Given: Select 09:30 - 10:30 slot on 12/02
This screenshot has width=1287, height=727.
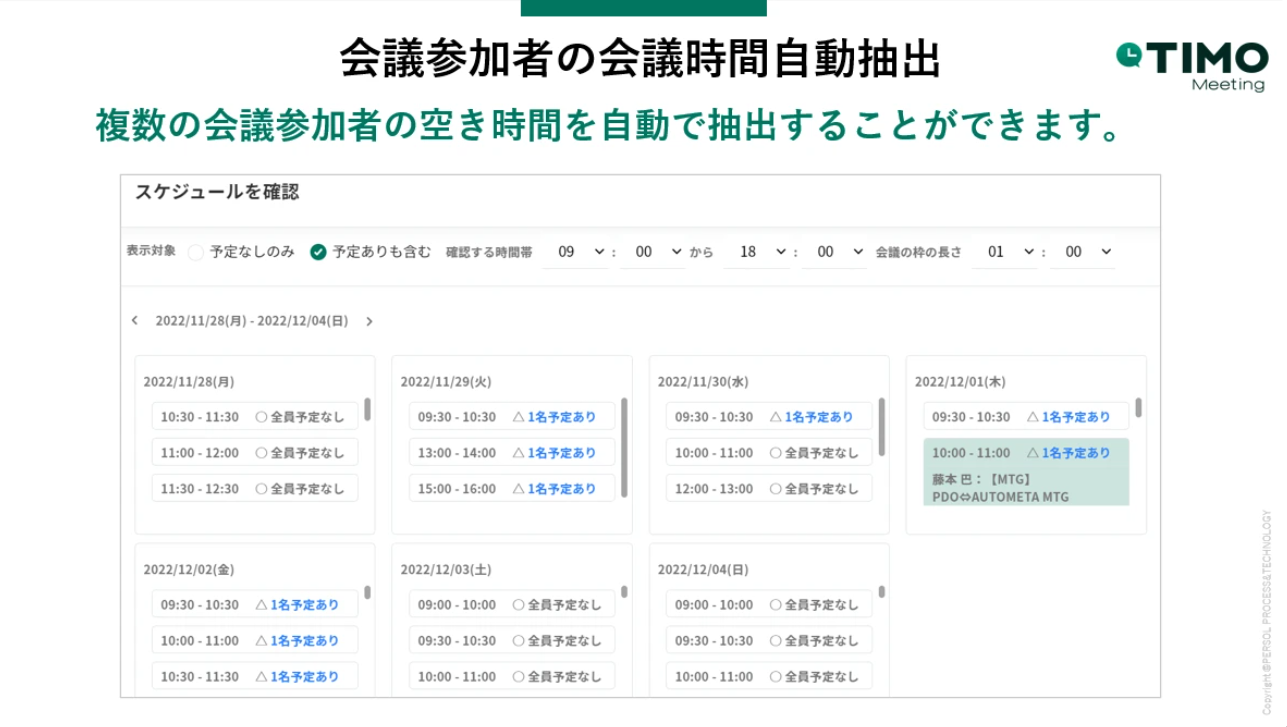Looking at the screenshot, I should pos(255,605).
